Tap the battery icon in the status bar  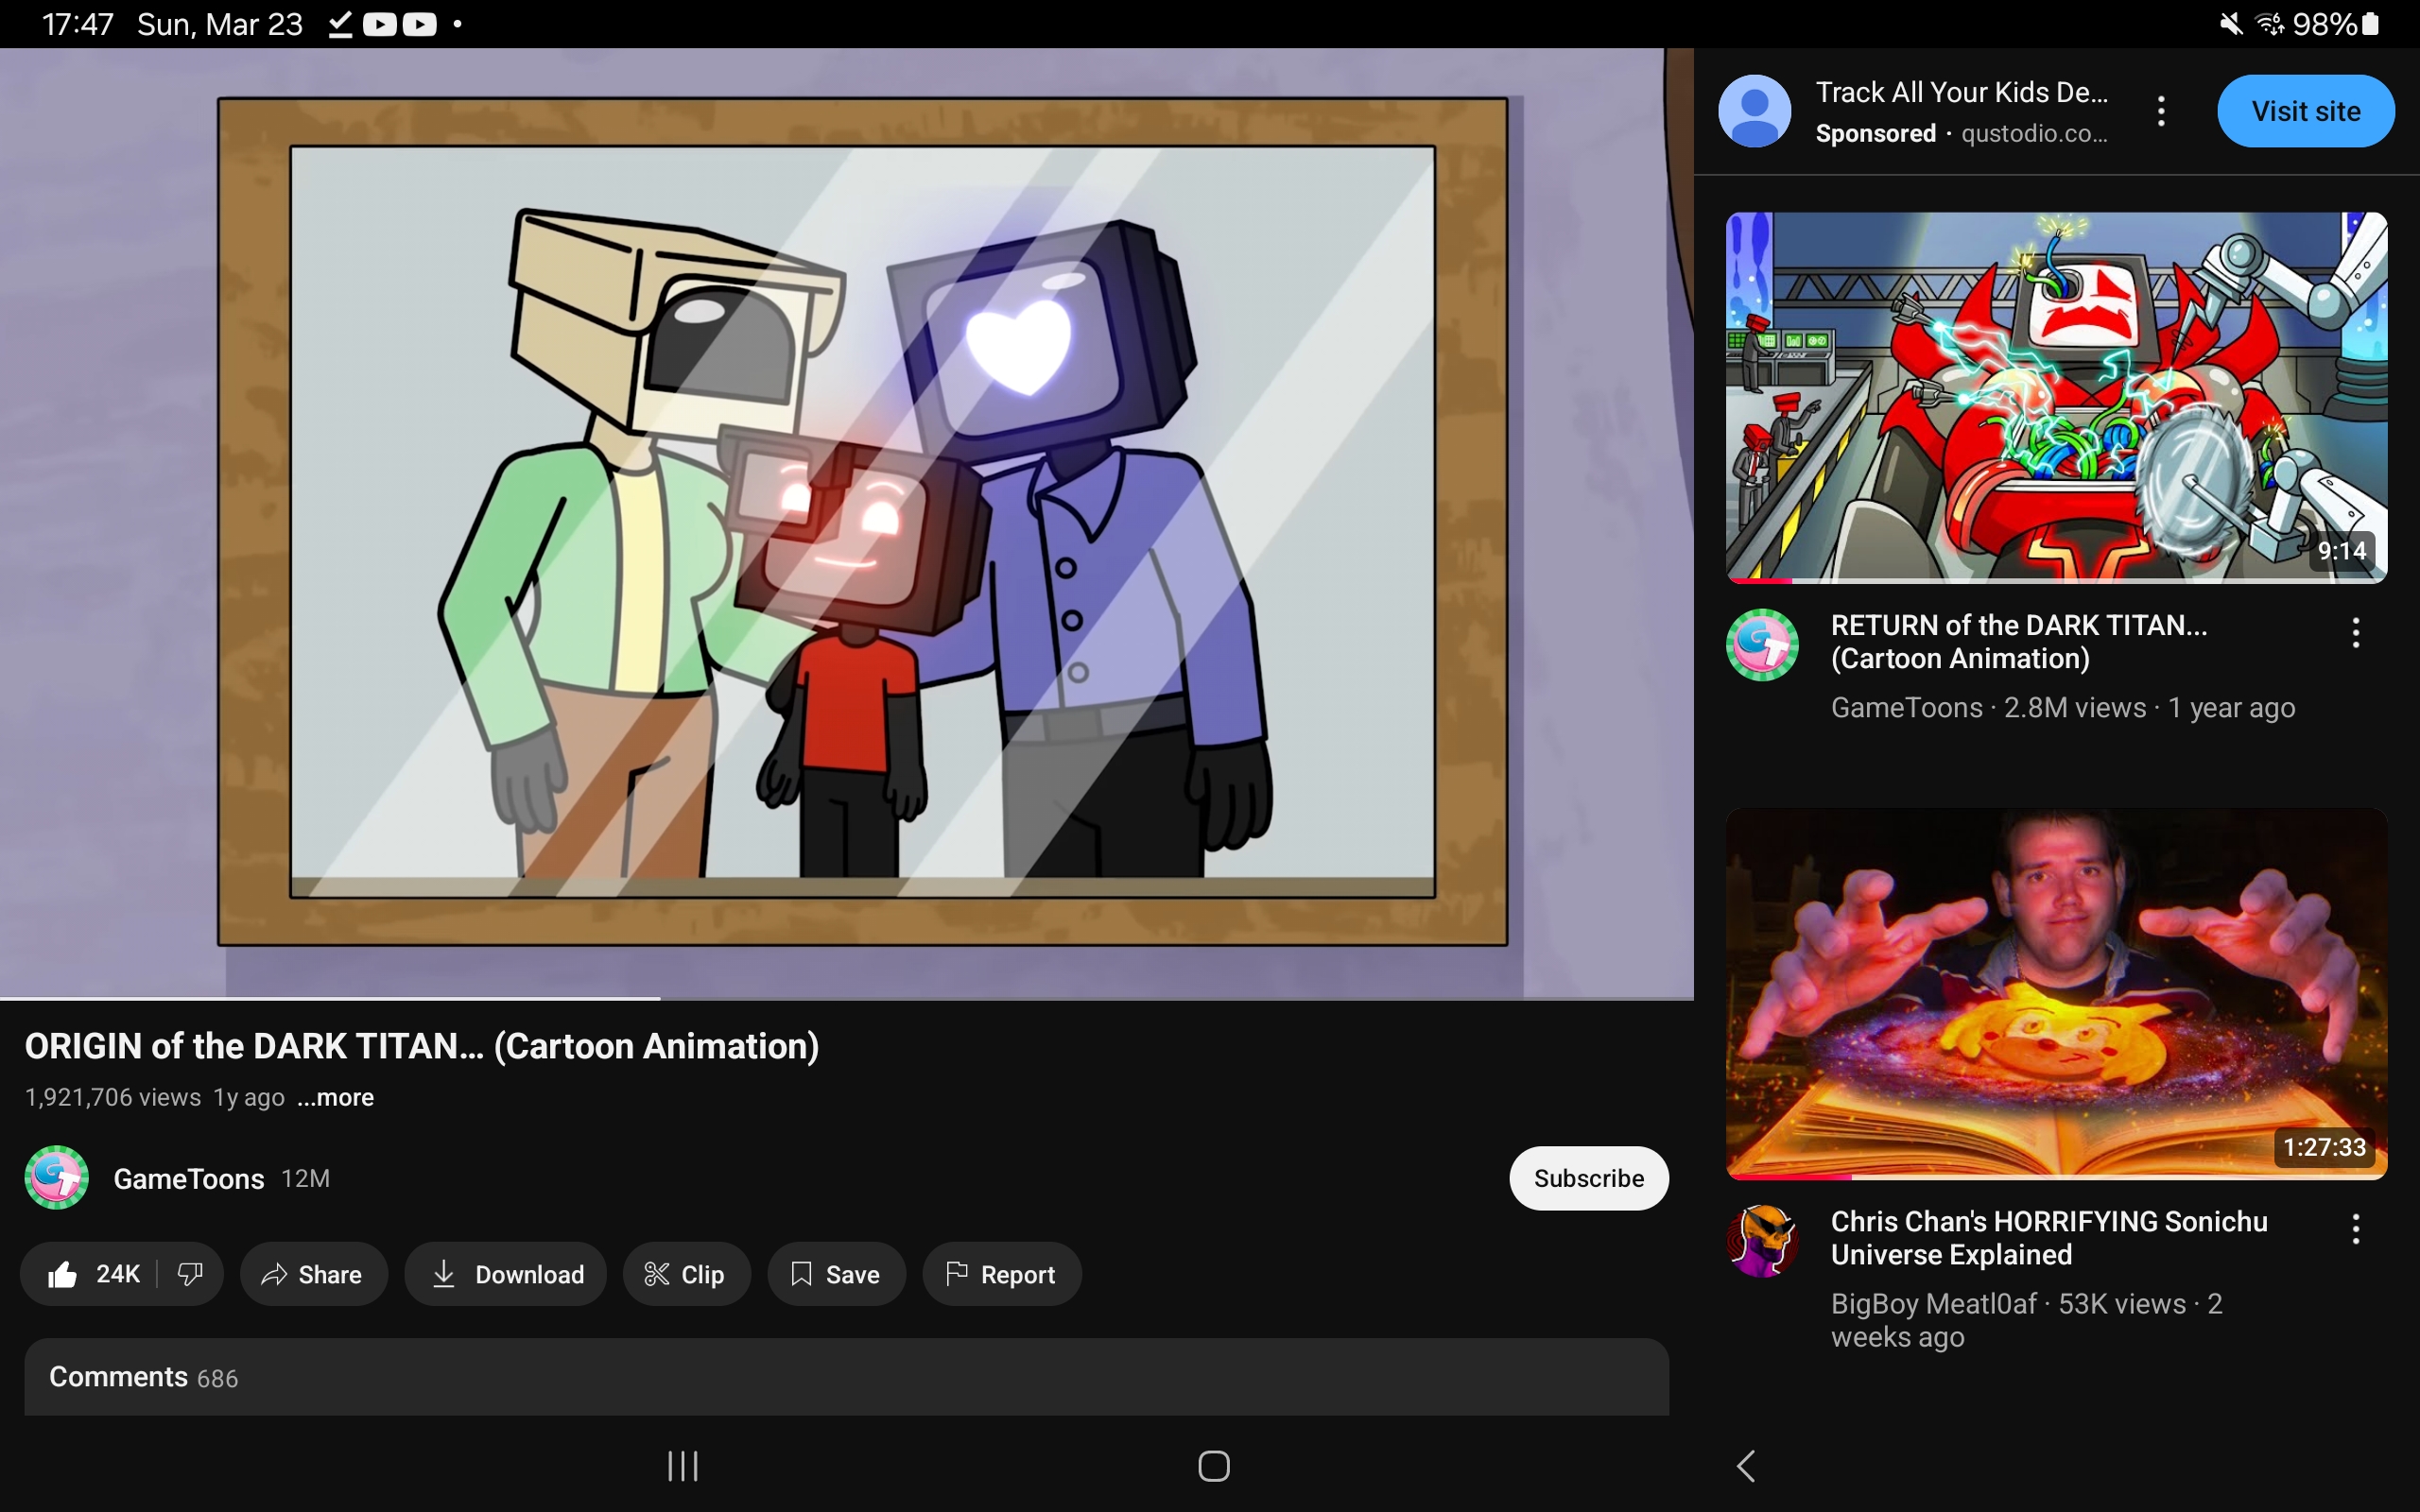[2370, 24]
